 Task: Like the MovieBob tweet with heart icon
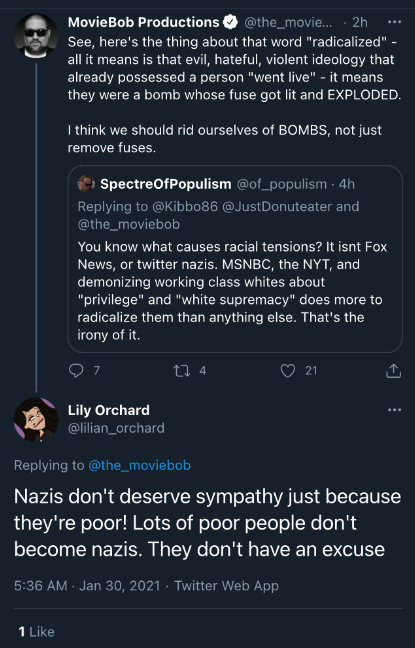pyautogui.click(x=288, y=371)
